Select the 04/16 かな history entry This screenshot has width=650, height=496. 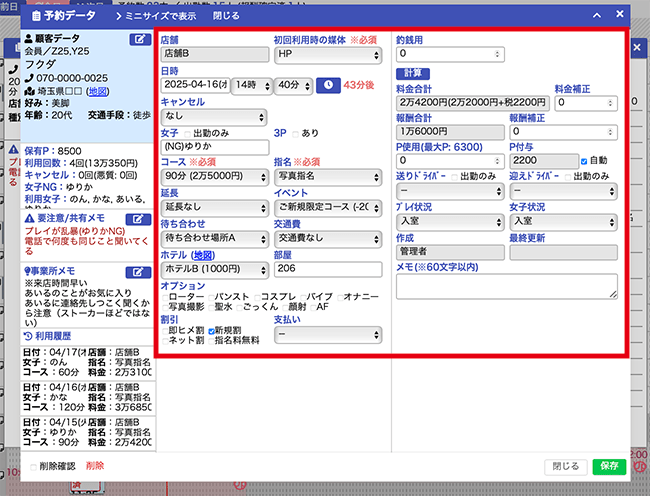tap(88, 398)
